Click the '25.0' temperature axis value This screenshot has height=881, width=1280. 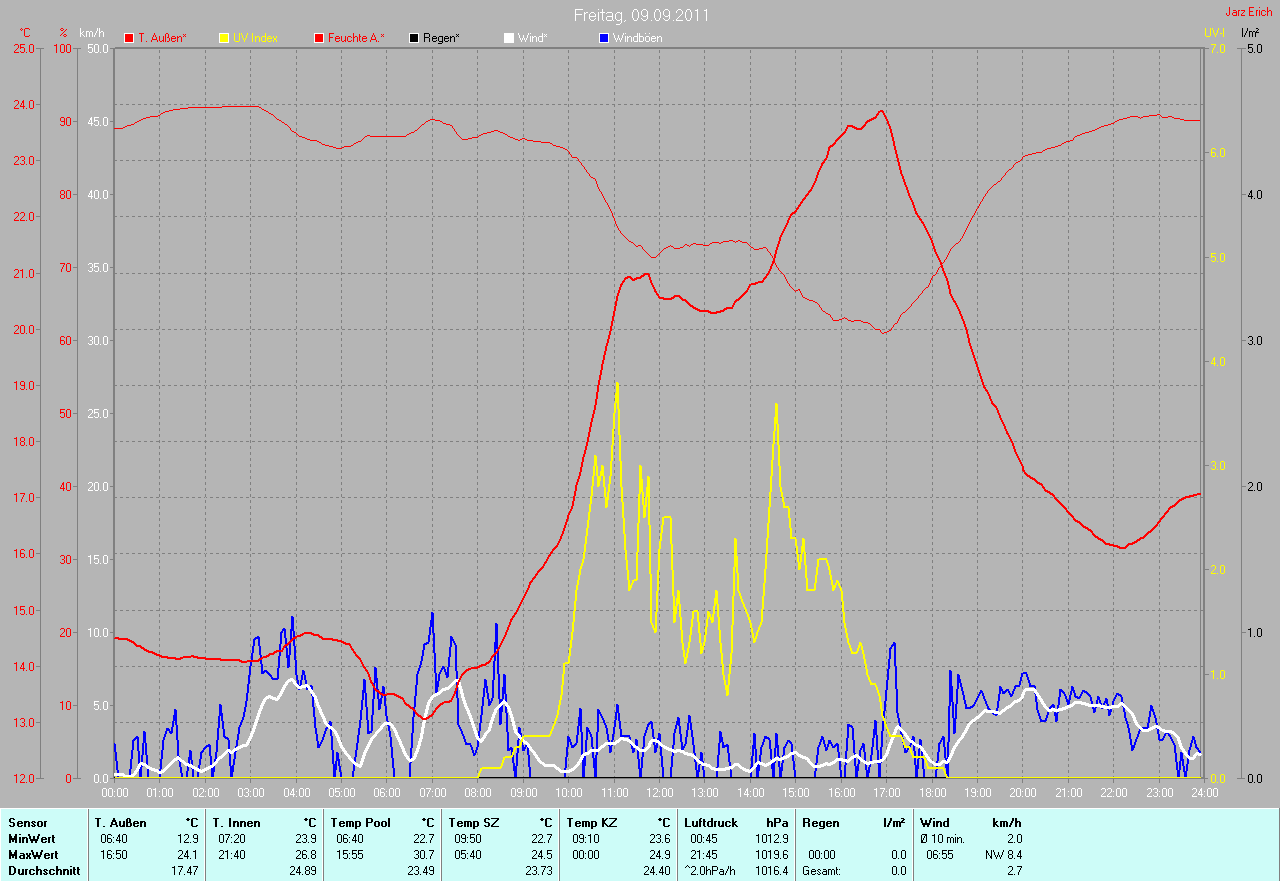pyautogui.click(x=23, y=48)
